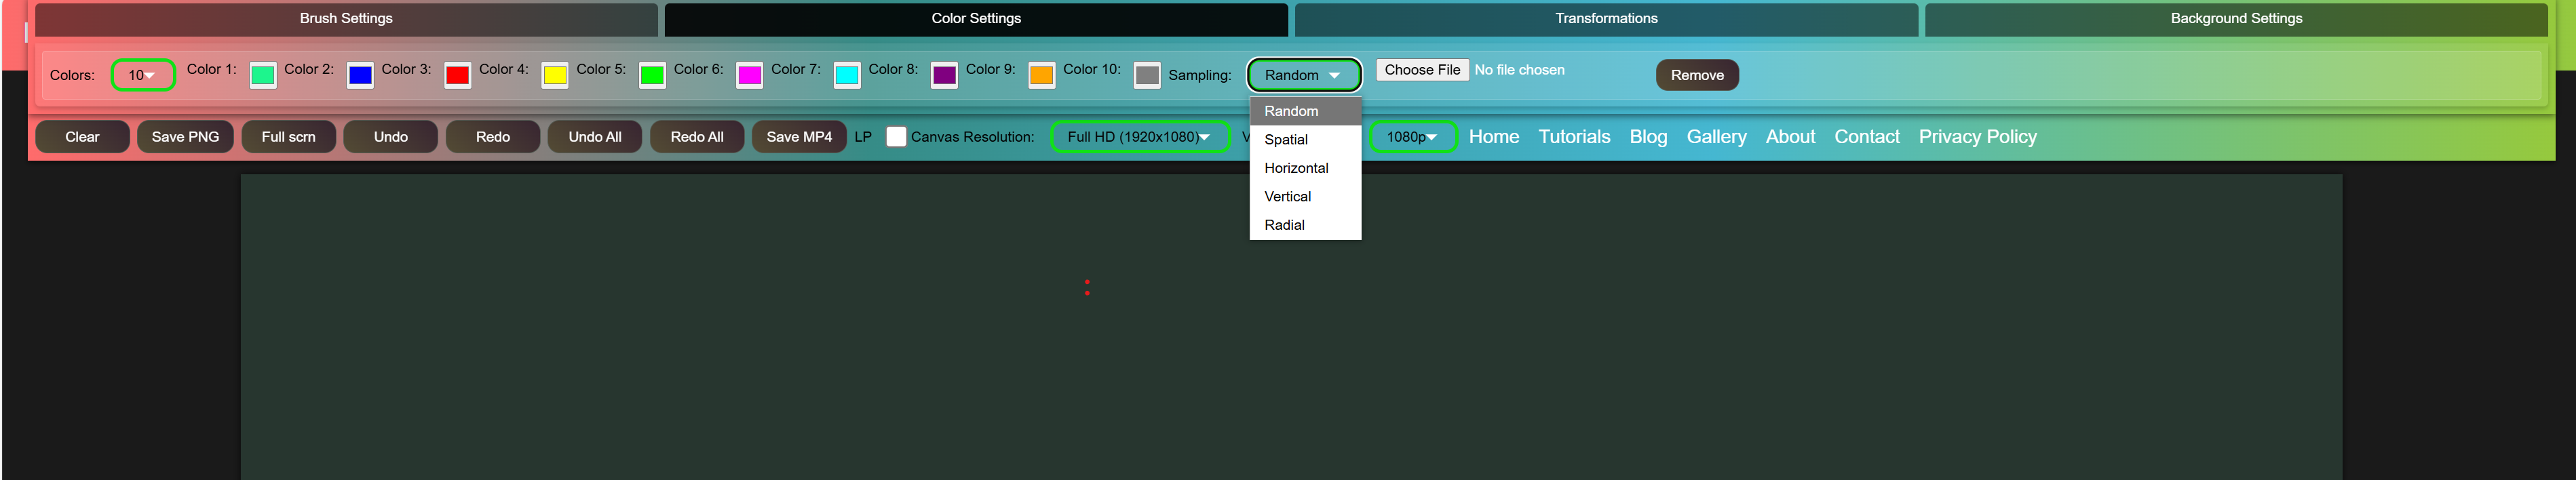
Task: Click the Save MP4 button
Action: [799, 137]
